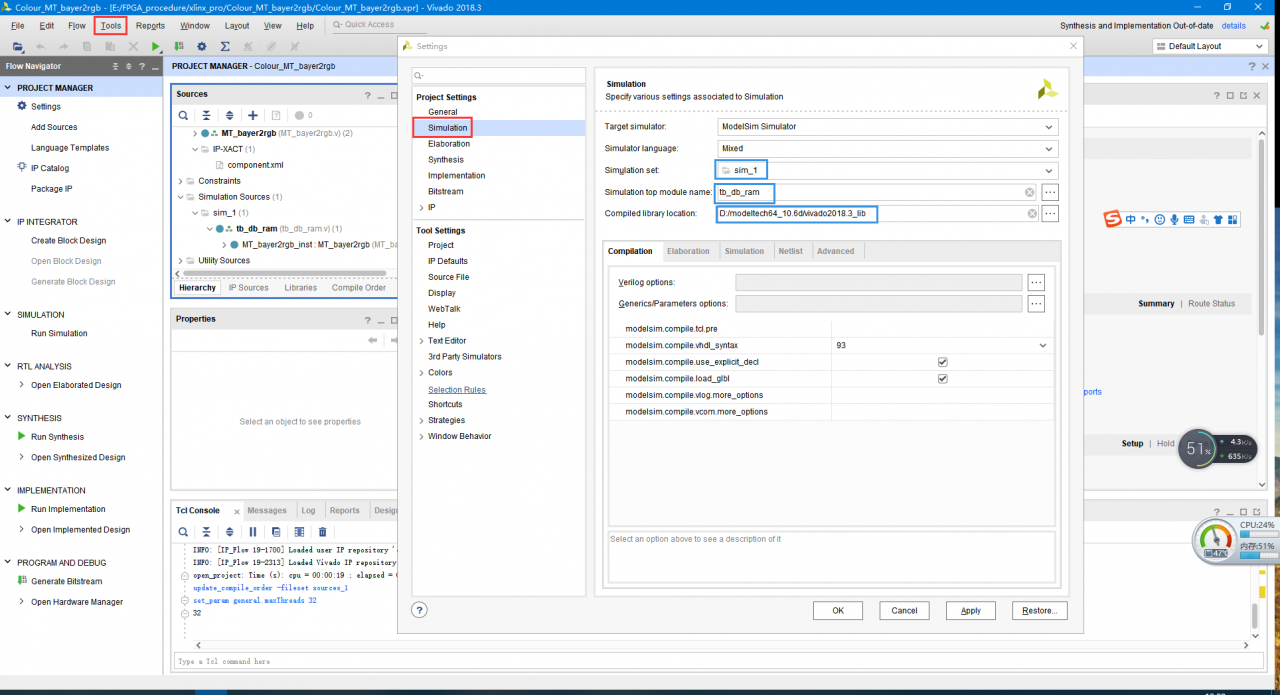Expand all in Sources panel toolbar
1280x695 pixels.
coord(229,115)
